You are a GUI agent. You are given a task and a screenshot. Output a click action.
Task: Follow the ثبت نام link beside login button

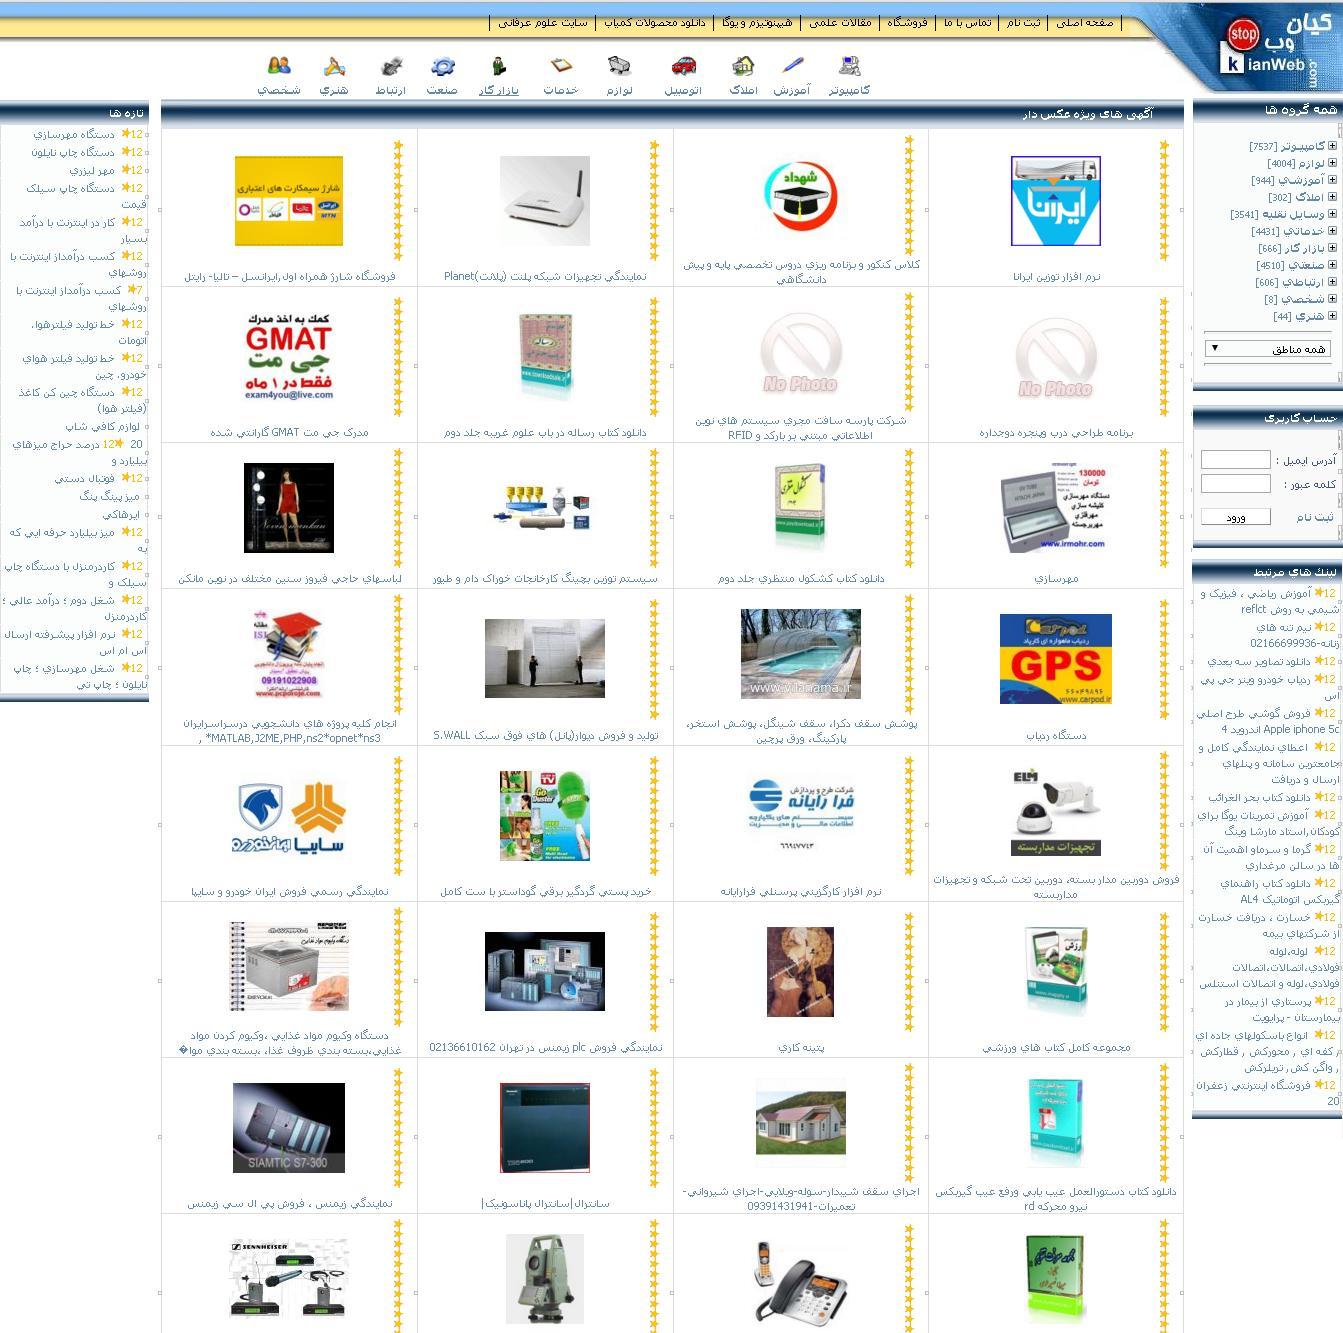[x=1315, y=517]
